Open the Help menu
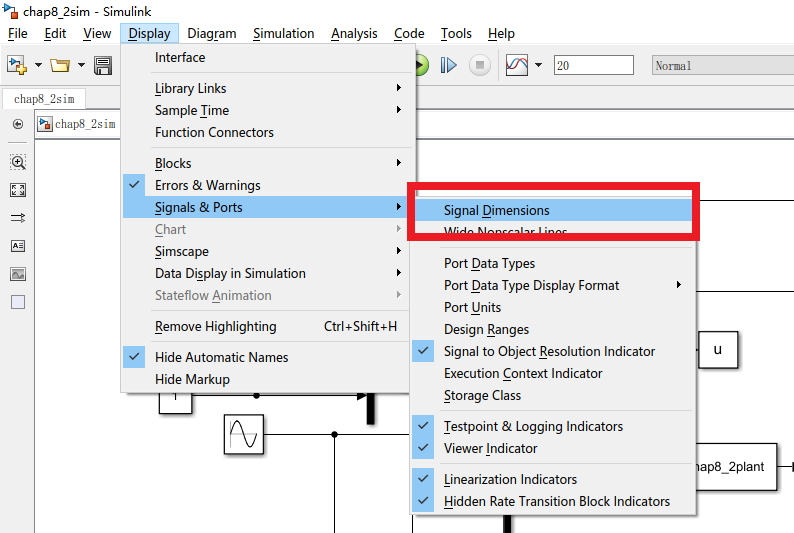 tap(501, 33)
